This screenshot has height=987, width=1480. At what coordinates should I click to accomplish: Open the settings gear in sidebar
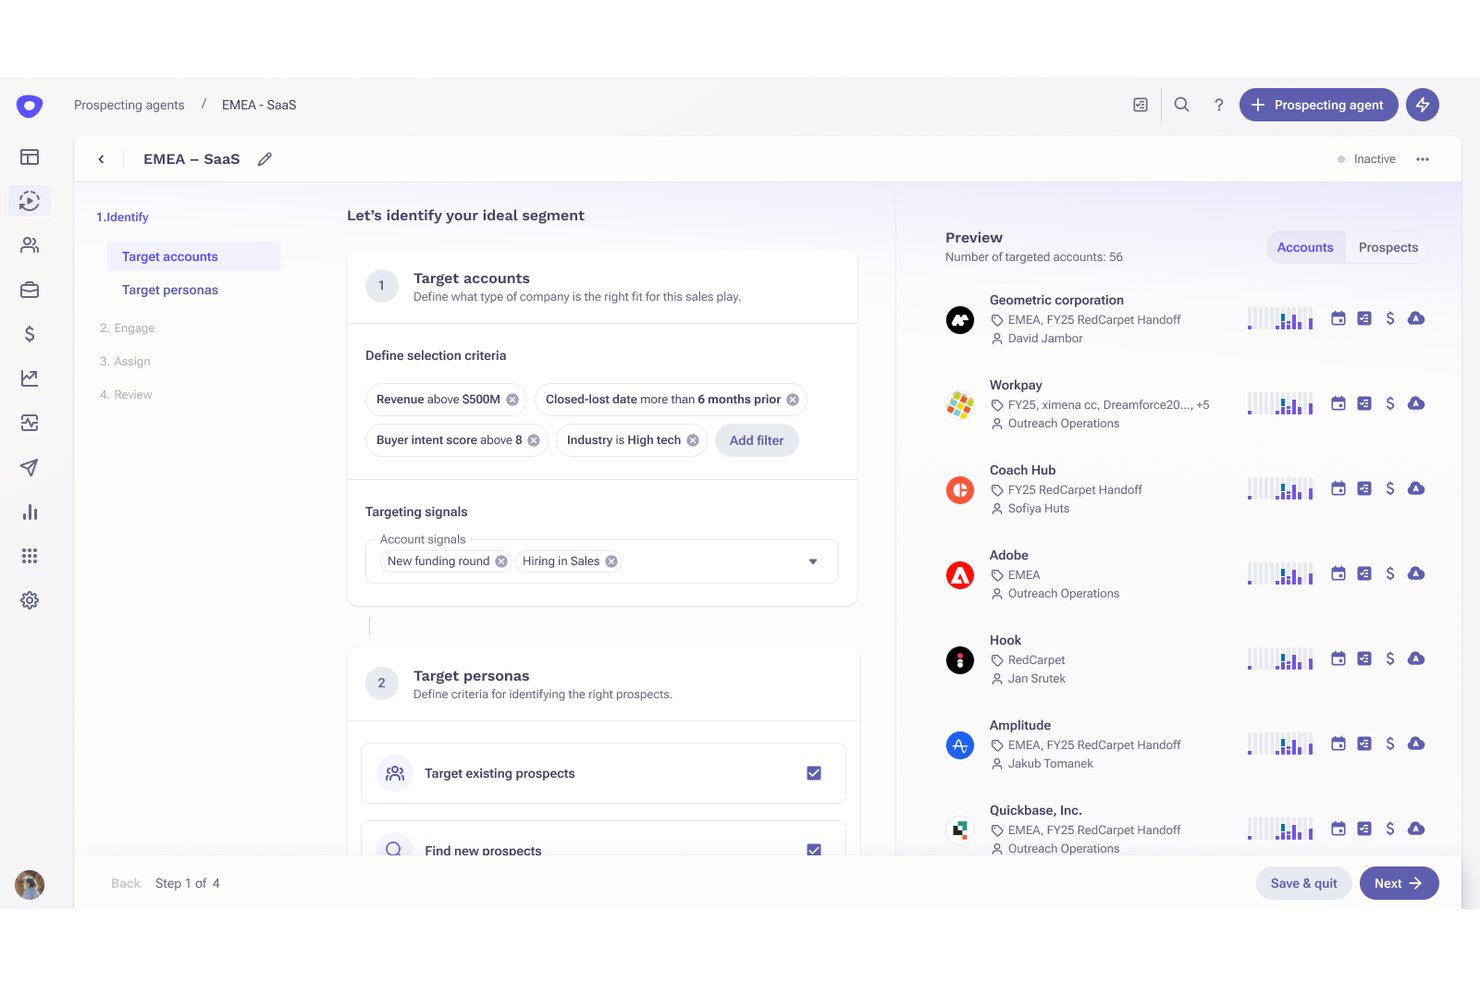[x=30, y=600]
